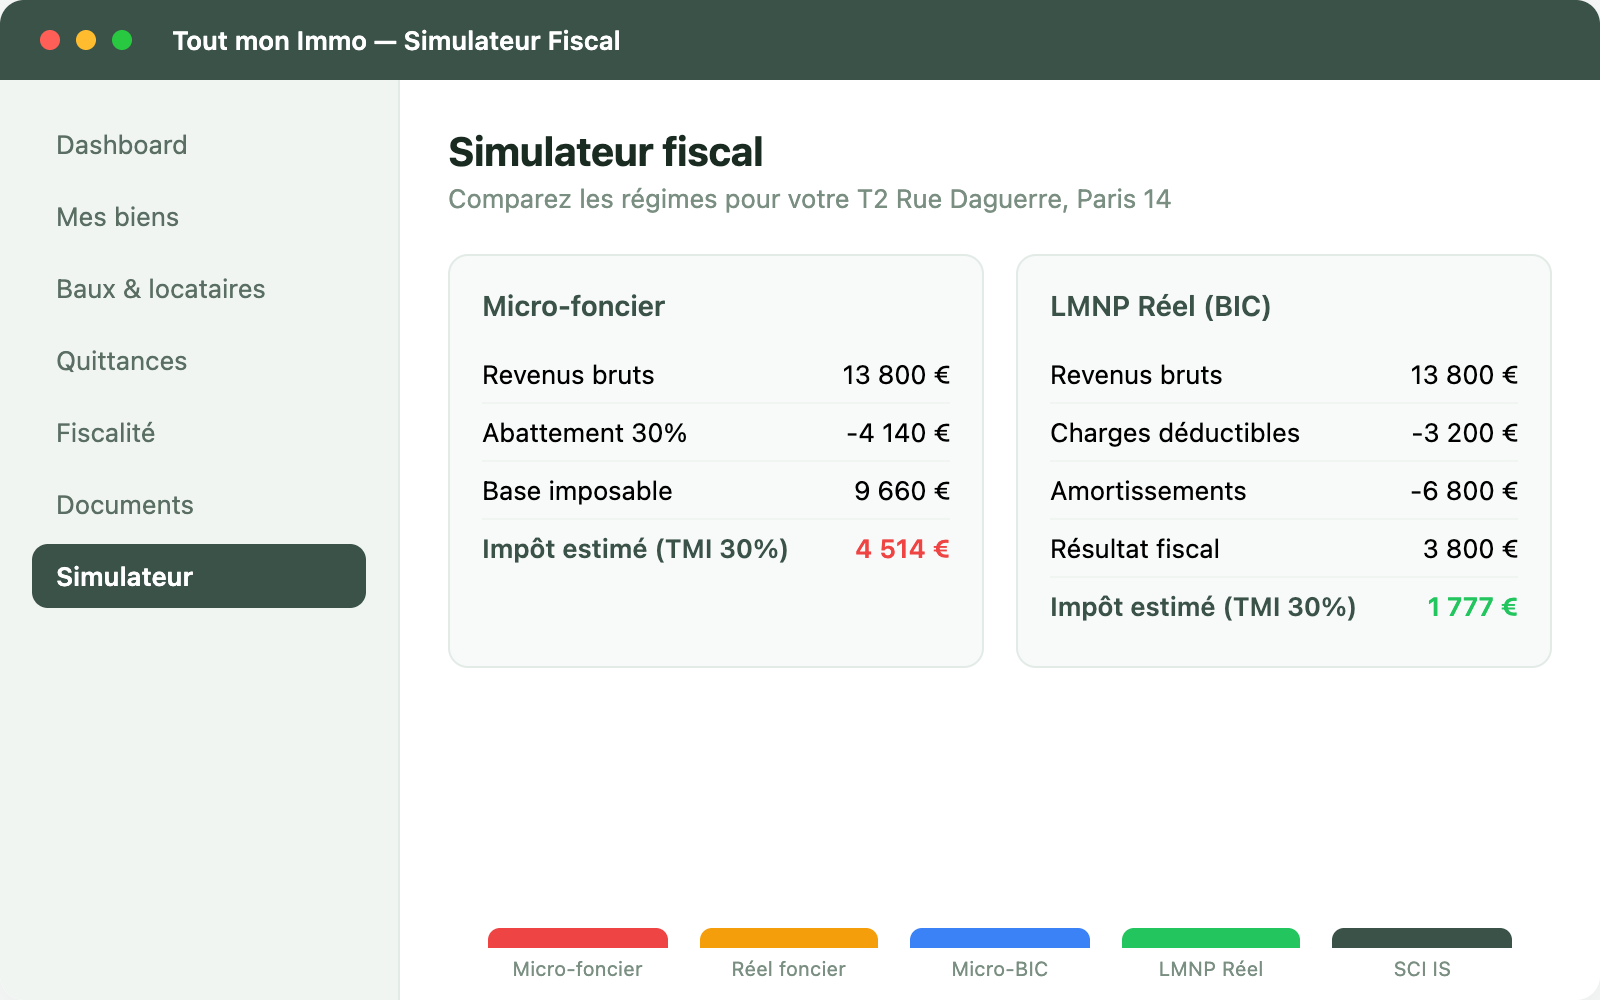Click the green LMNP Réel bar
The image size is (1600, 1000).
point(1211,938)
